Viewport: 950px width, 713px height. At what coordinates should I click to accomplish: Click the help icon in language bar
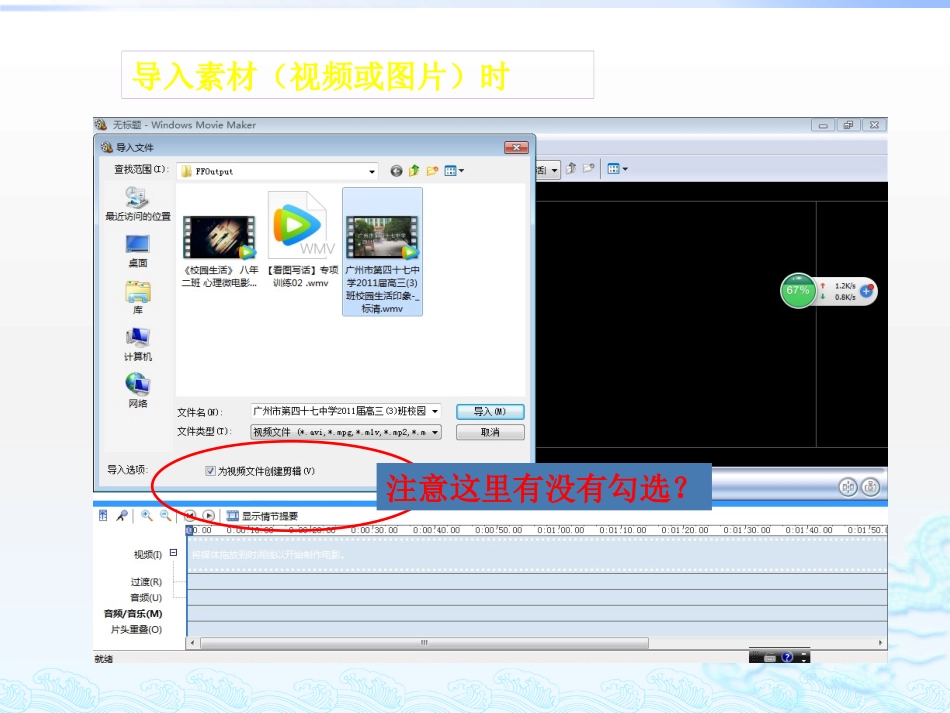pyautogui.click(x=787, y=657)
